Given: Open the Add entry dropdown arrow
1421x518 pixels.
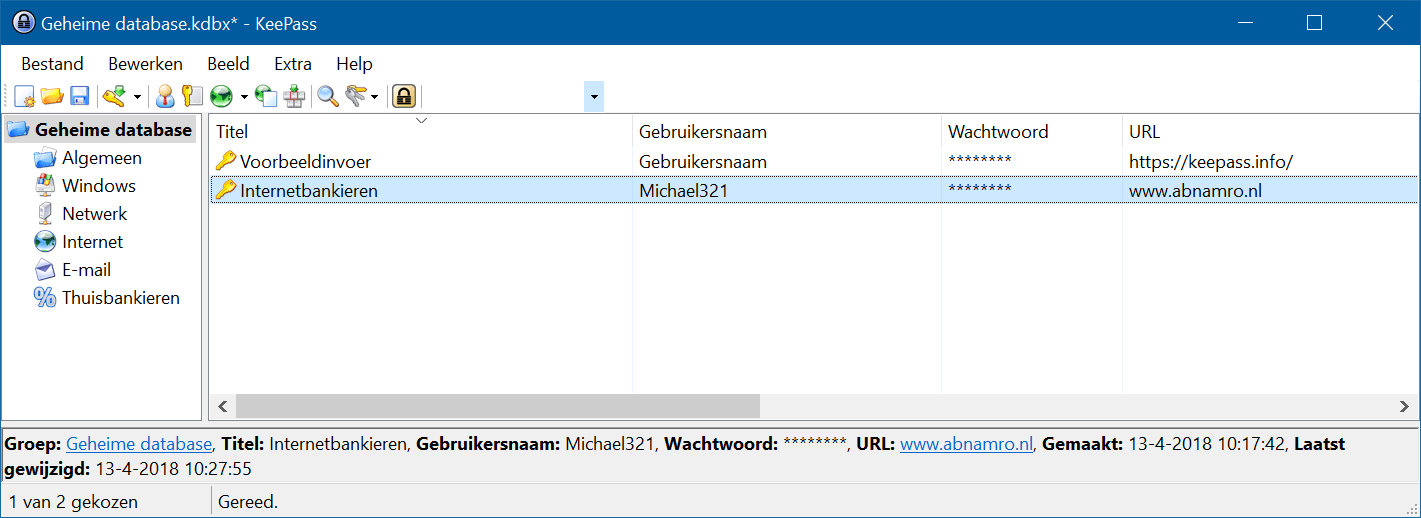Looking at the screenshot, I should [137, 97].
